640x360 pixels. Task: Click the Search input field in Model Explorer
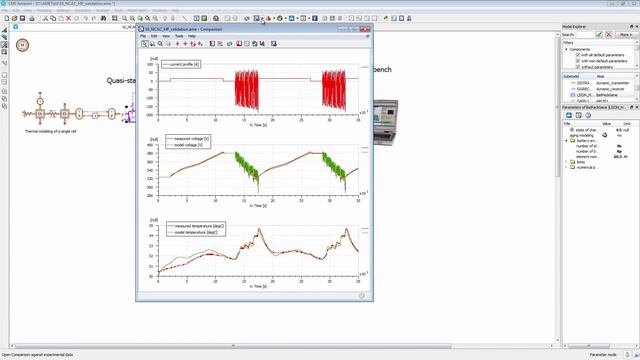pos(584,35)
